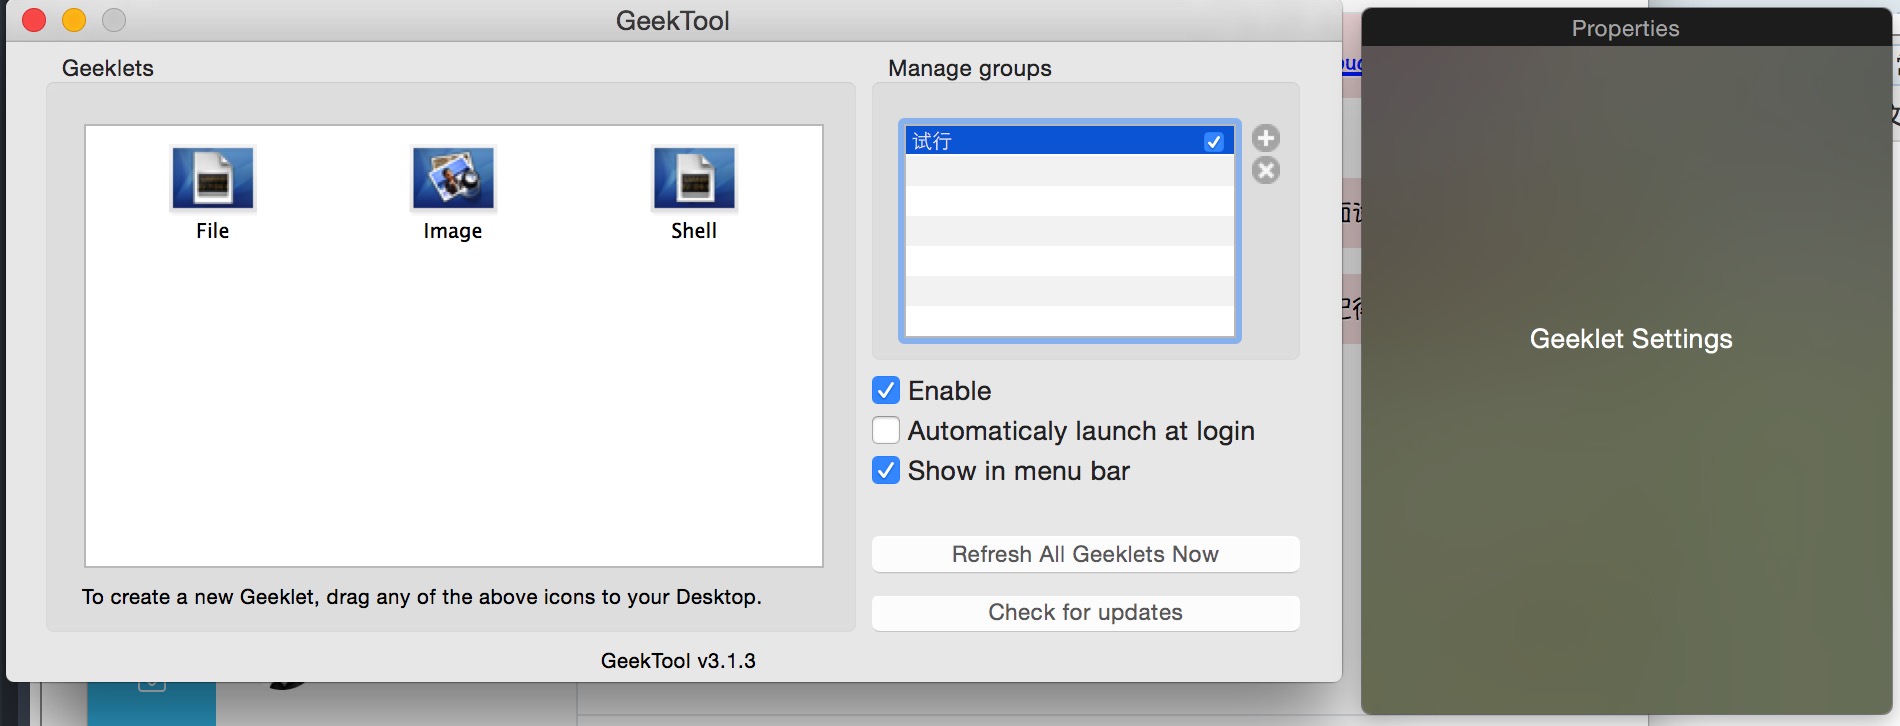Uncheck Show in menu bar
Image resolution: width=1900 pixels, height=726 pixels.
click(x=886, y=470)
